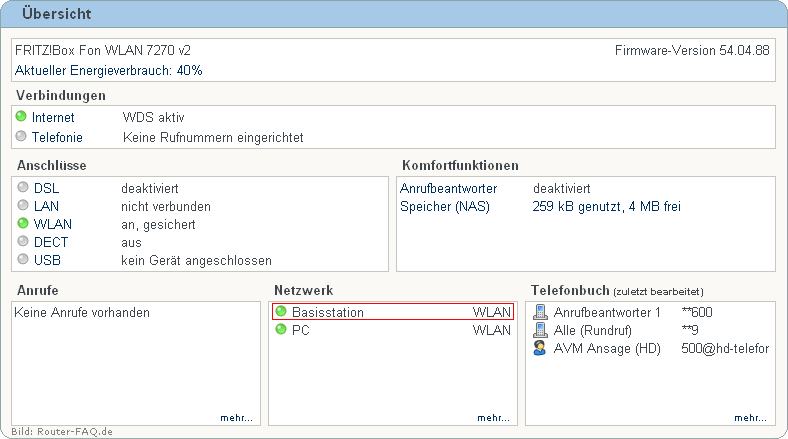Click 'mehr...' in the Anrufe panel
The image size is (788, 439).
coord(236,418)
